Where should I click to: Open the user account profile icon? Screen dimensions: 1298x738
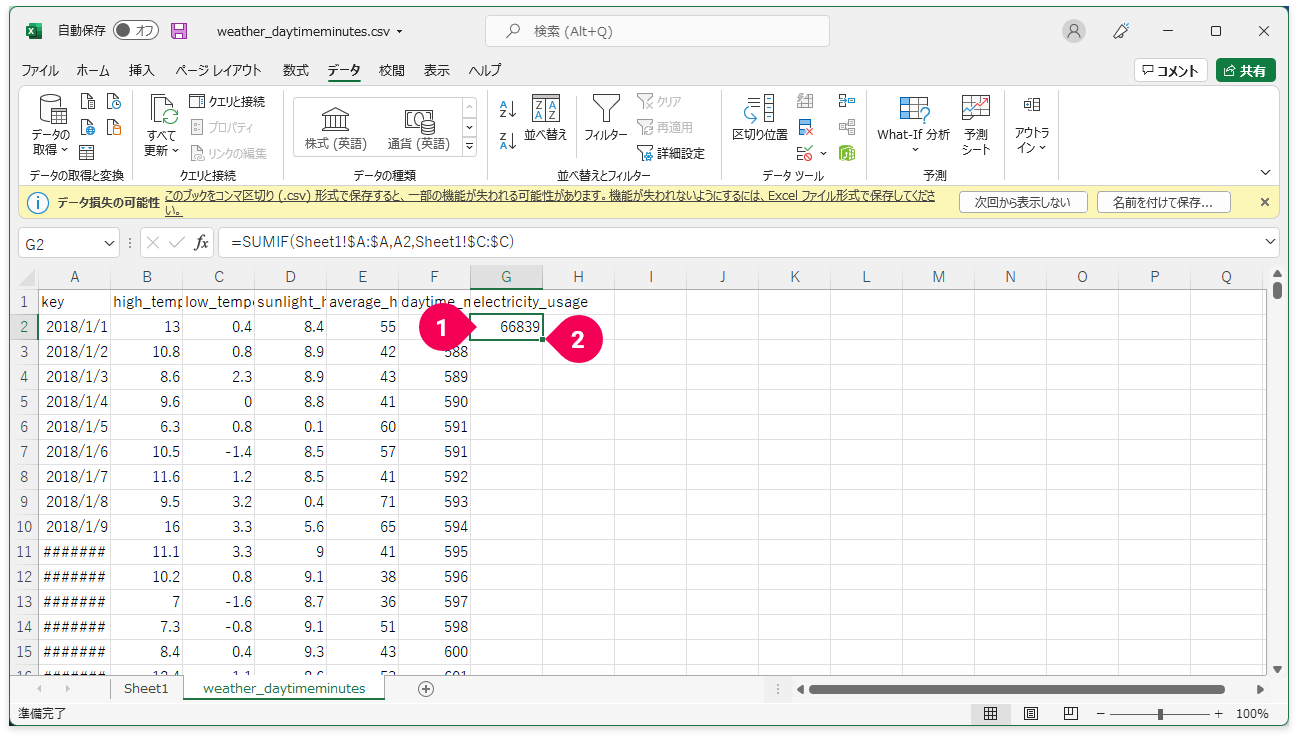1074,31
